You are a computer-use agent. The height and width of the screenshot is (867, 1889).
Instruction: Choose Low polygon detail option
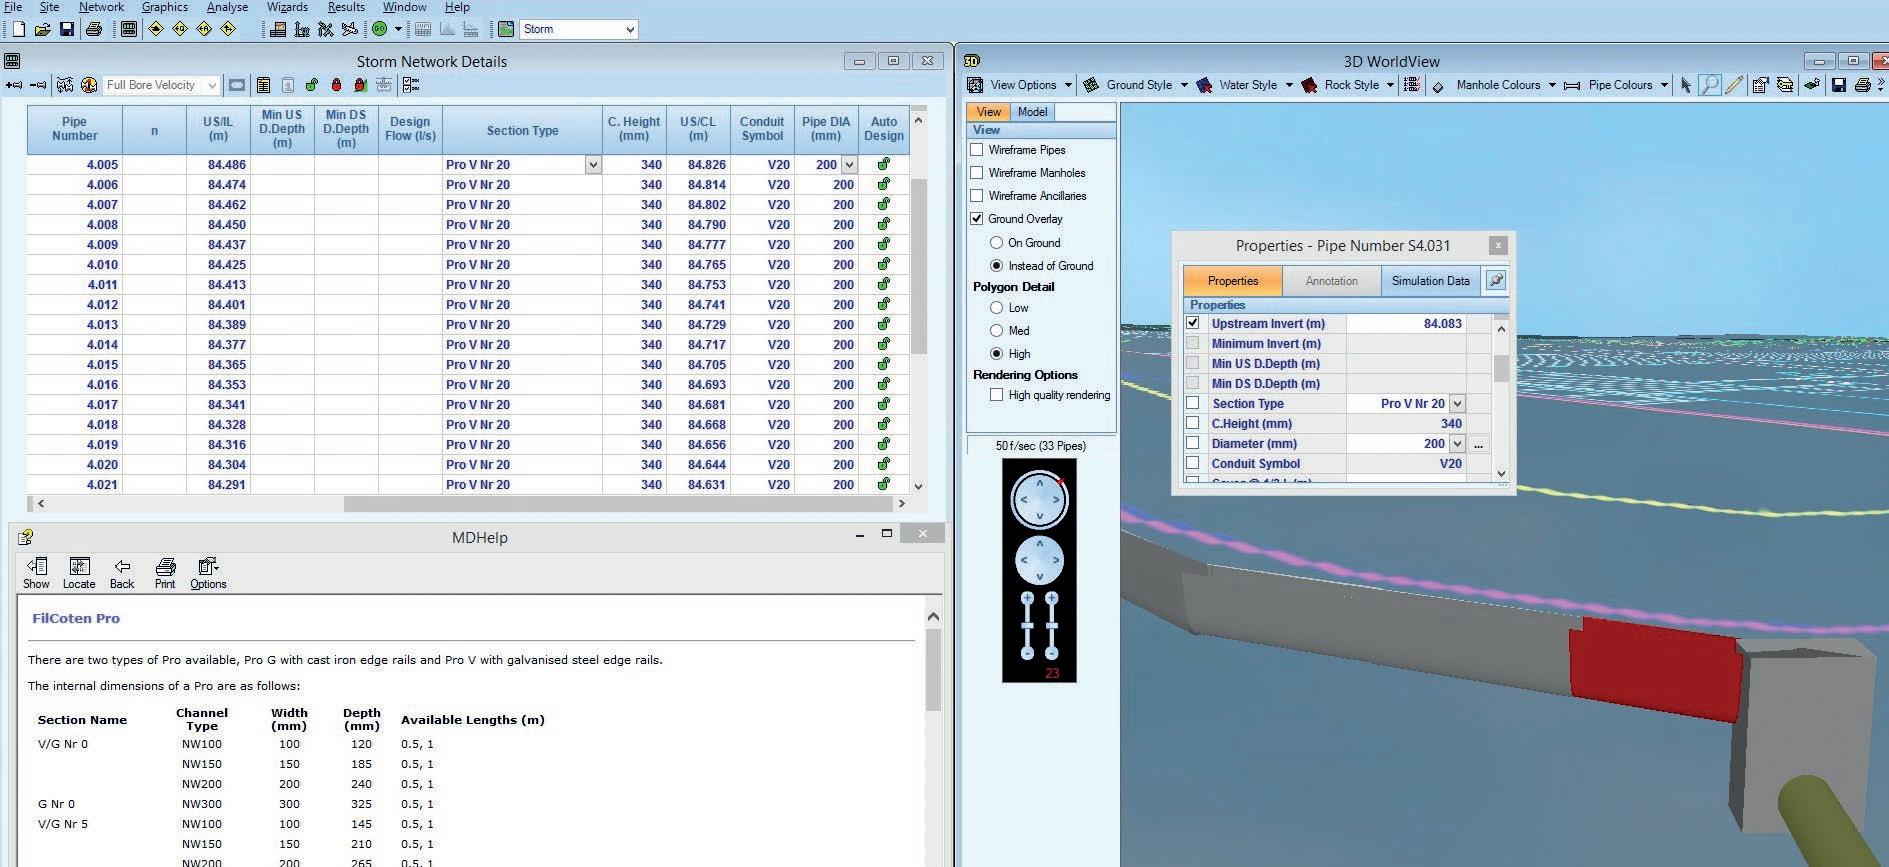coord(996,308)
